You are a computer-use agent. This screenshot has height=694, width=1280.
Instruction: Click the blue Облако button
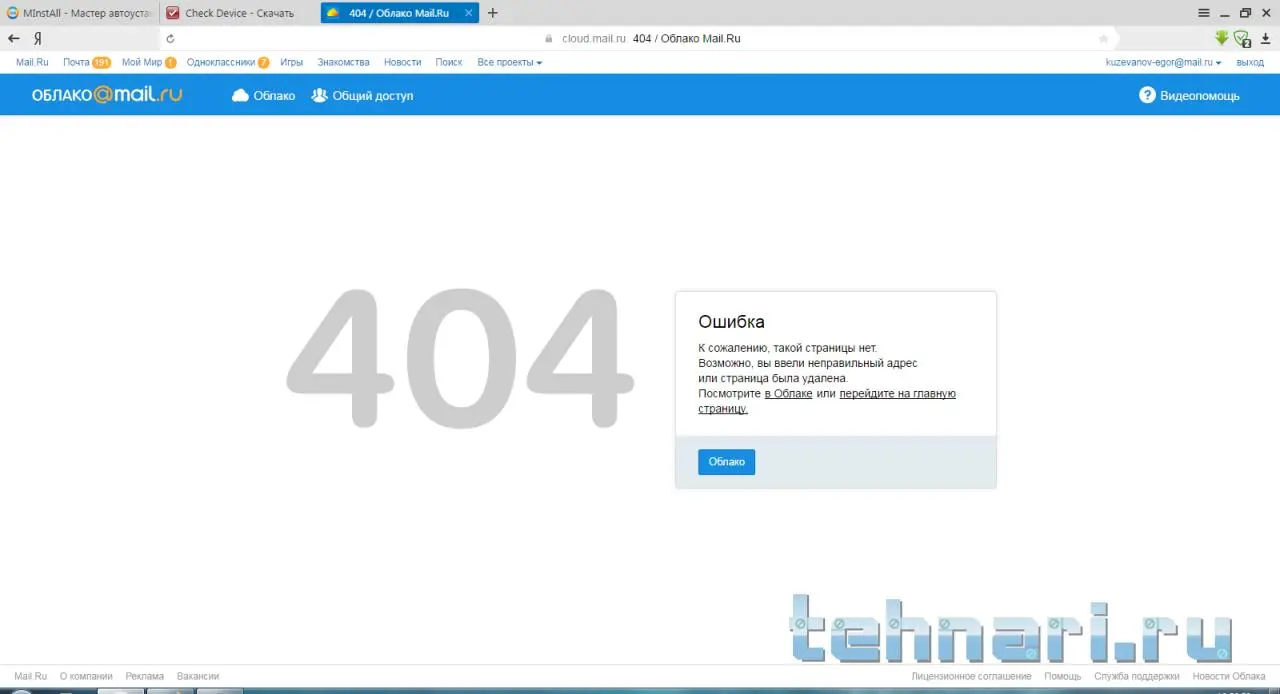[726, 462]
